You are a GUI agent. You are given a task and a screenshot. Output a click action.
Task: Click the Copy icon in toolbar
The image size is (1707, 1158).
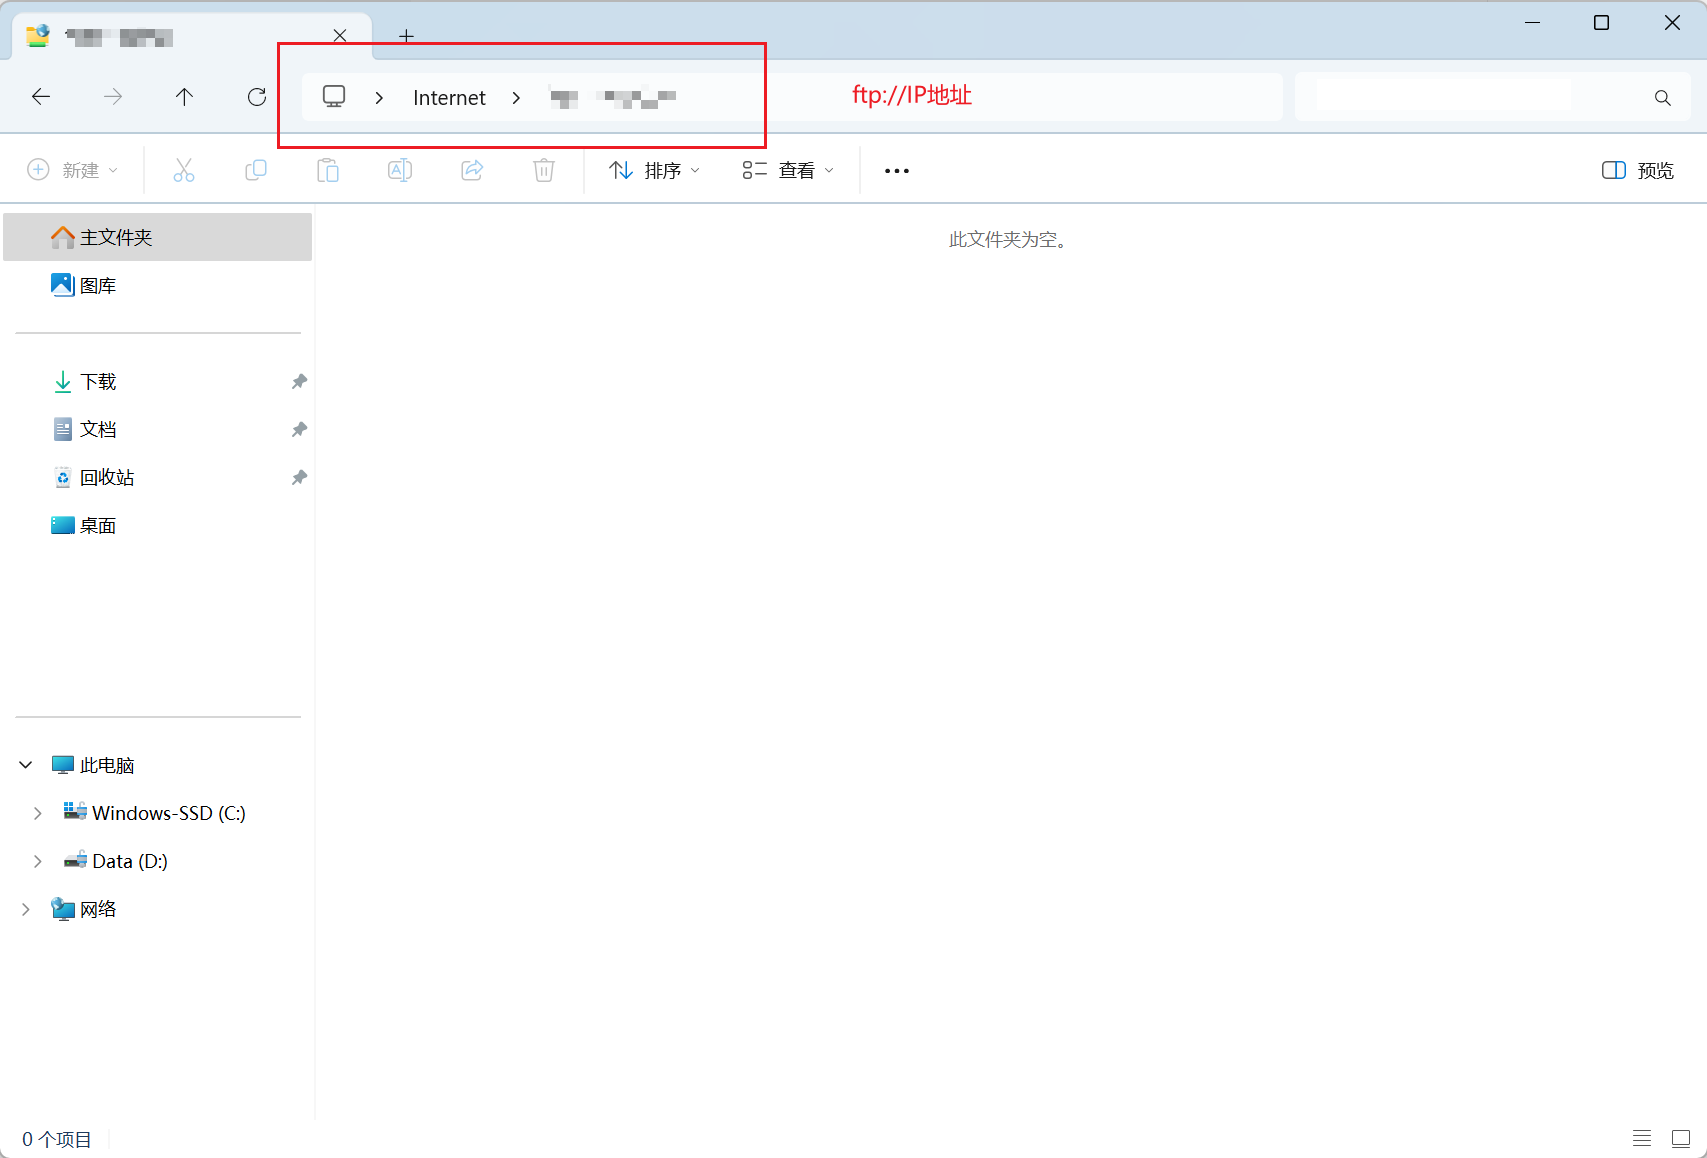pyautogui.click(x=256, y=170)
